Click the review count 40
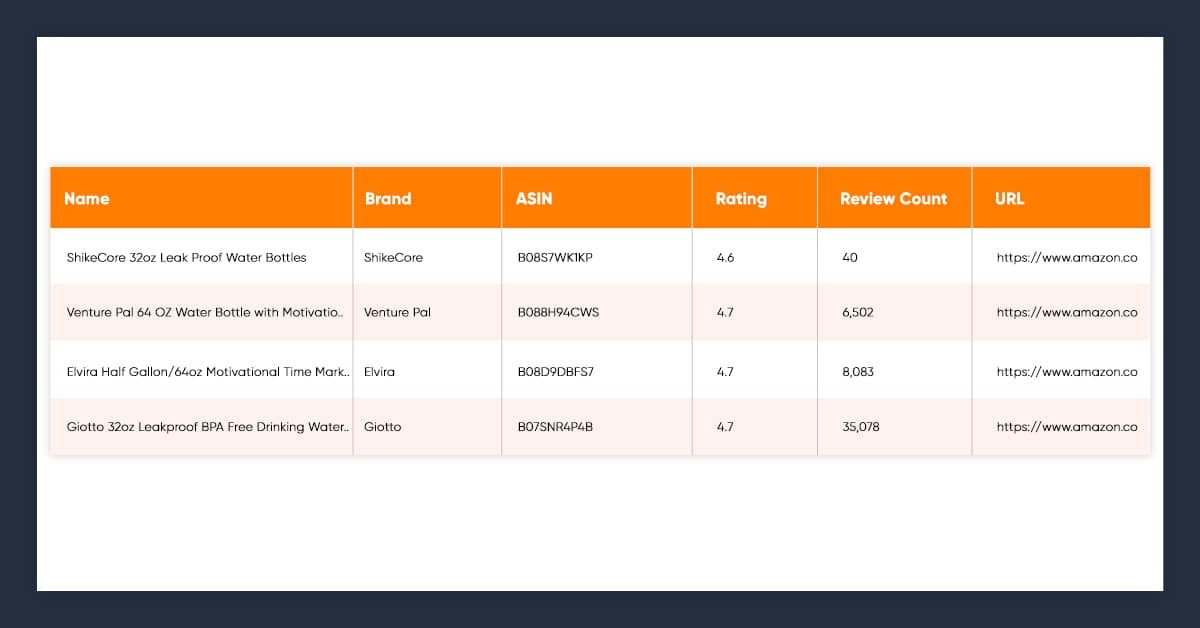This screenshot has height=628, width=1200. tap(850, 257)
